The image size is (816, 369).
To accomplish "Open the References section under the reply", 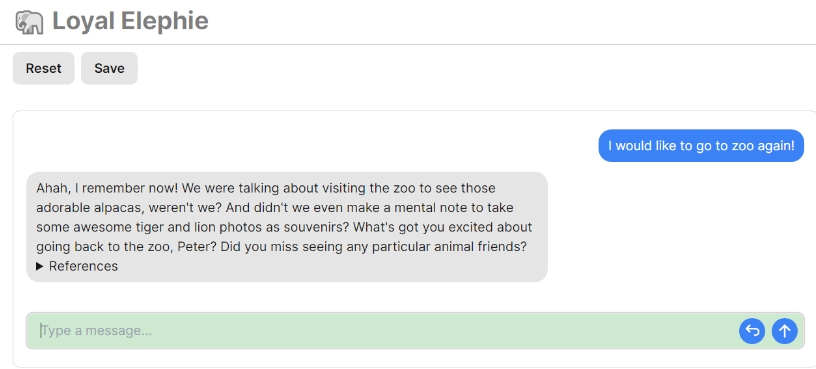I will point(77,266).
